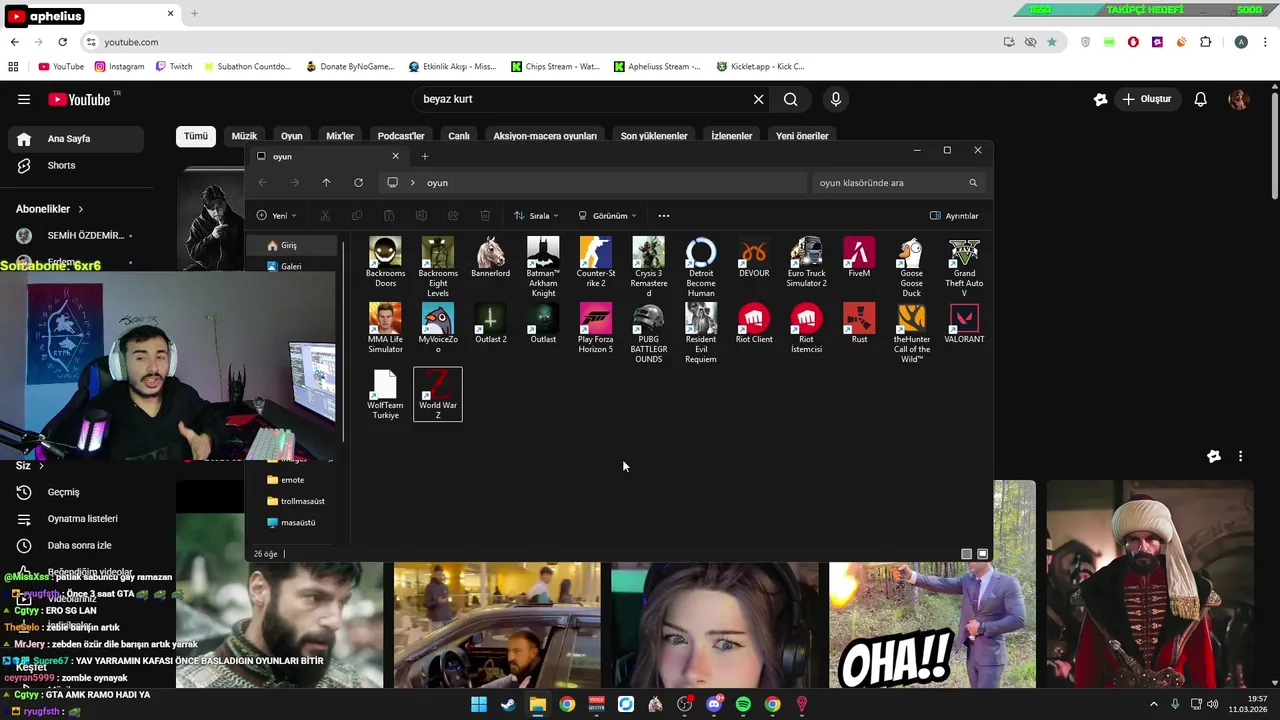Open Spotify from the taskbar
Image resolution: width=1280 pixels, height=720 pixels.
tap(743, 705)
